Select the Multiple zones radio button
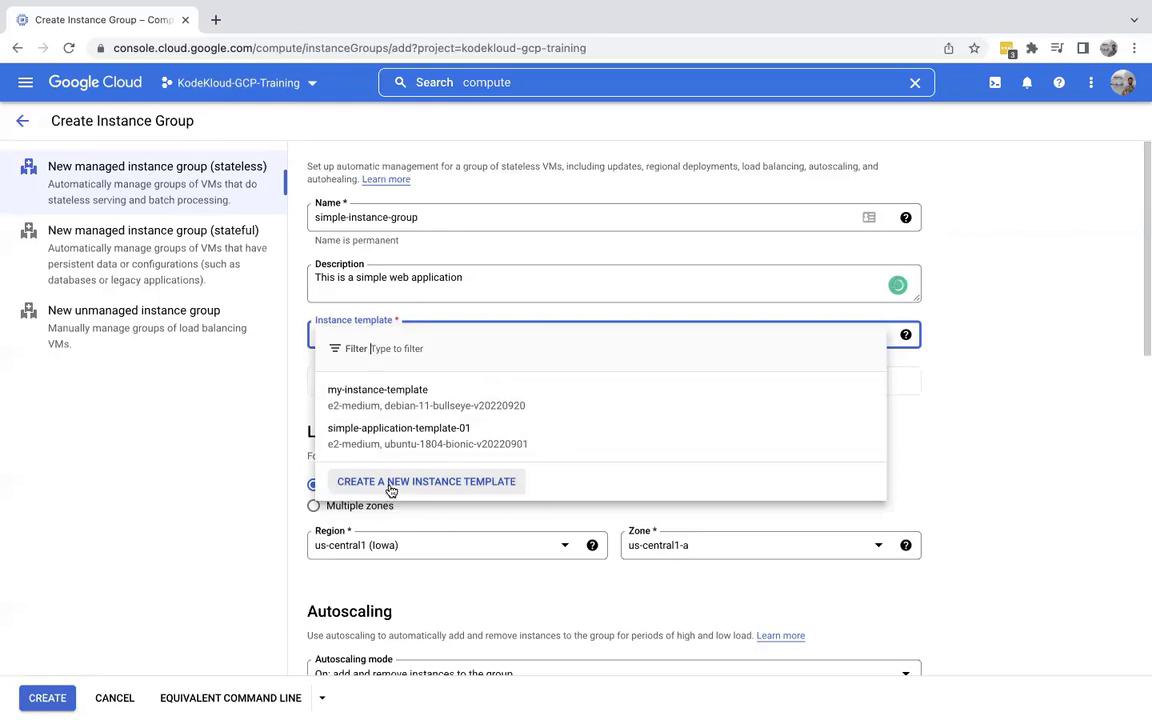The height and width of the screenshot is (720, 1152). [x=314, y=506]
